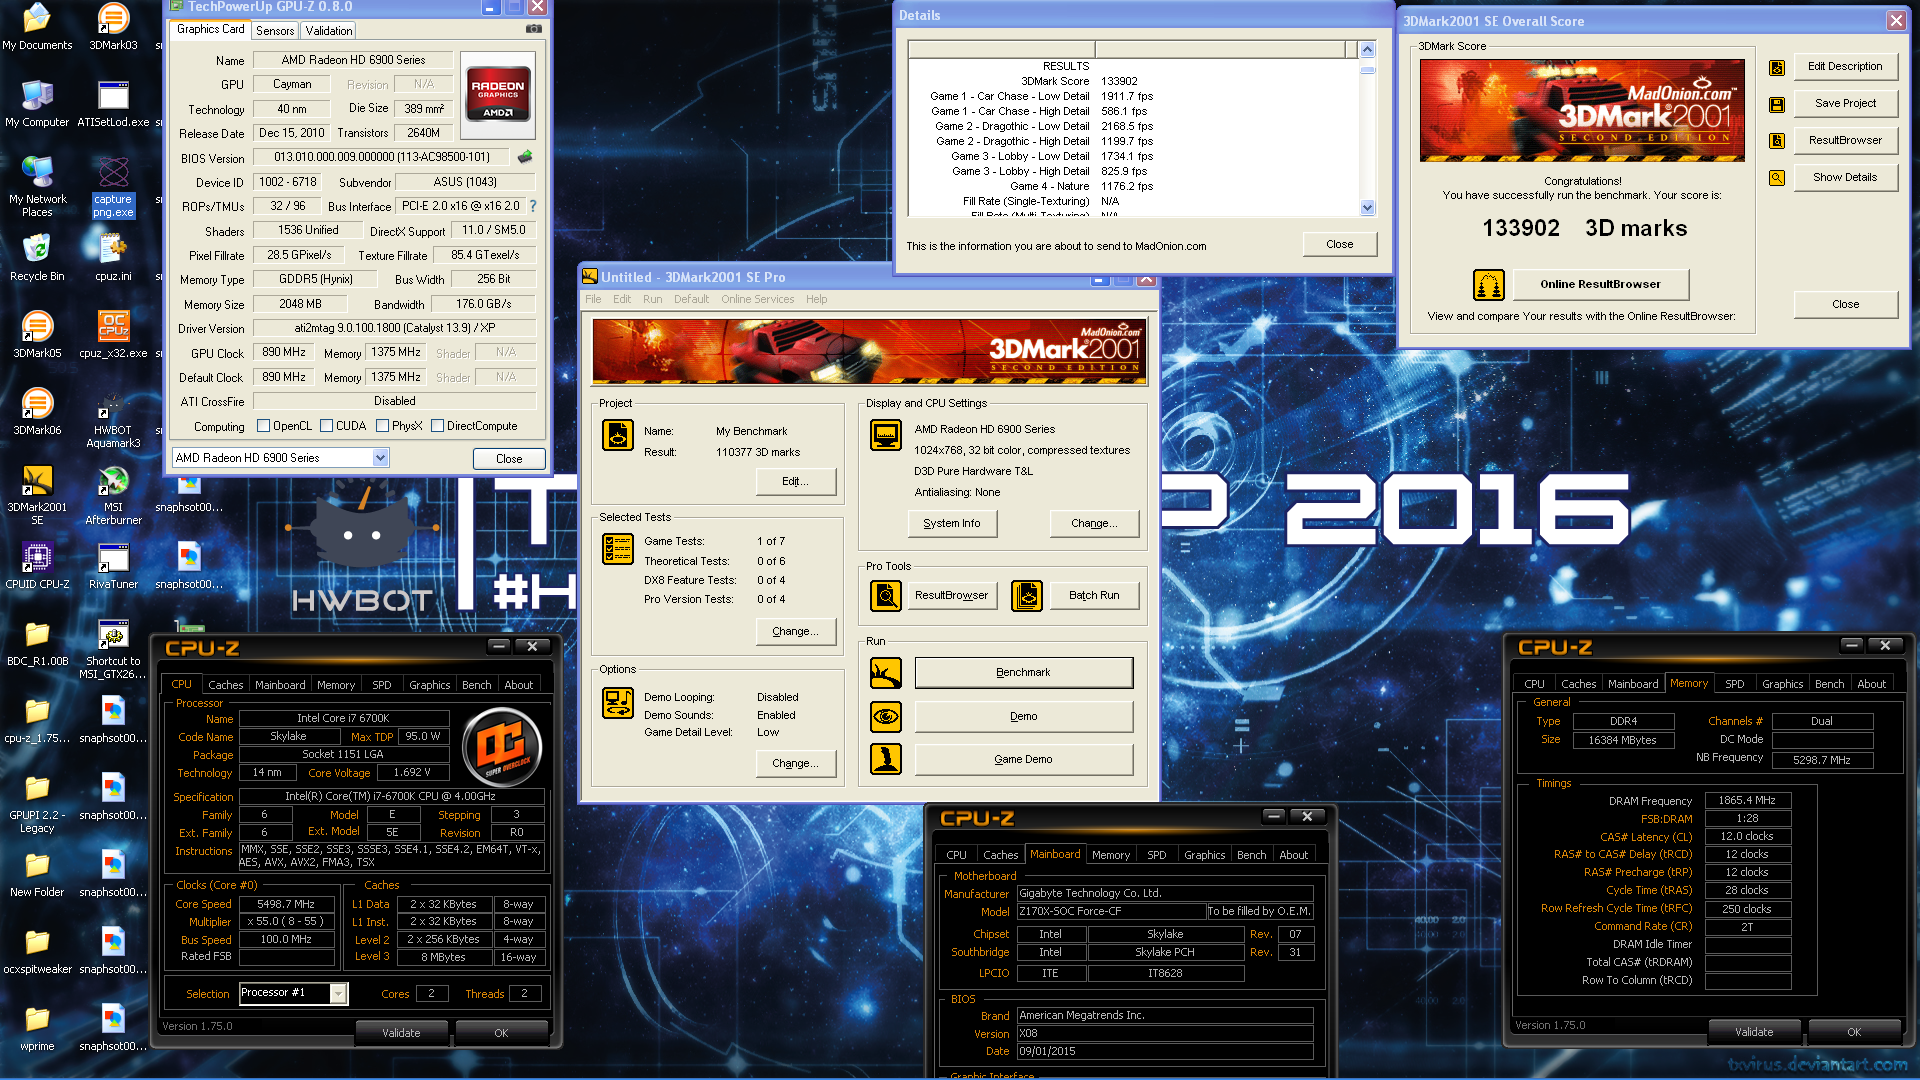The width and height of the screenshot is (1920, 1080).
Task: Open the cpuz_x32.exe desktop icon
Action: coord(113,335)
